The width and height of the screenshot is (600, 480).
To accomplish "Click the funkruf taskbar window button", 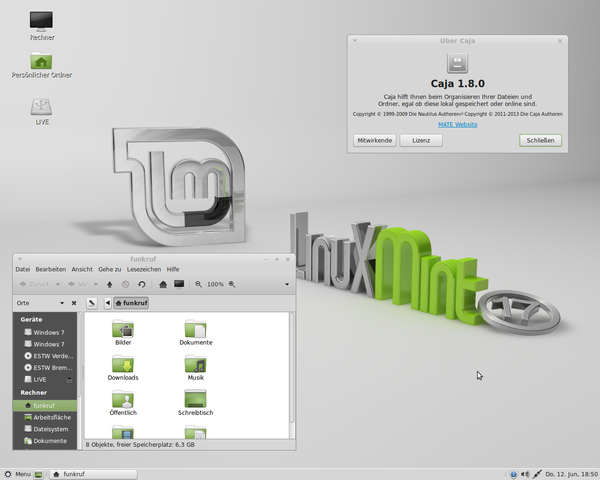I will (93, 475).
